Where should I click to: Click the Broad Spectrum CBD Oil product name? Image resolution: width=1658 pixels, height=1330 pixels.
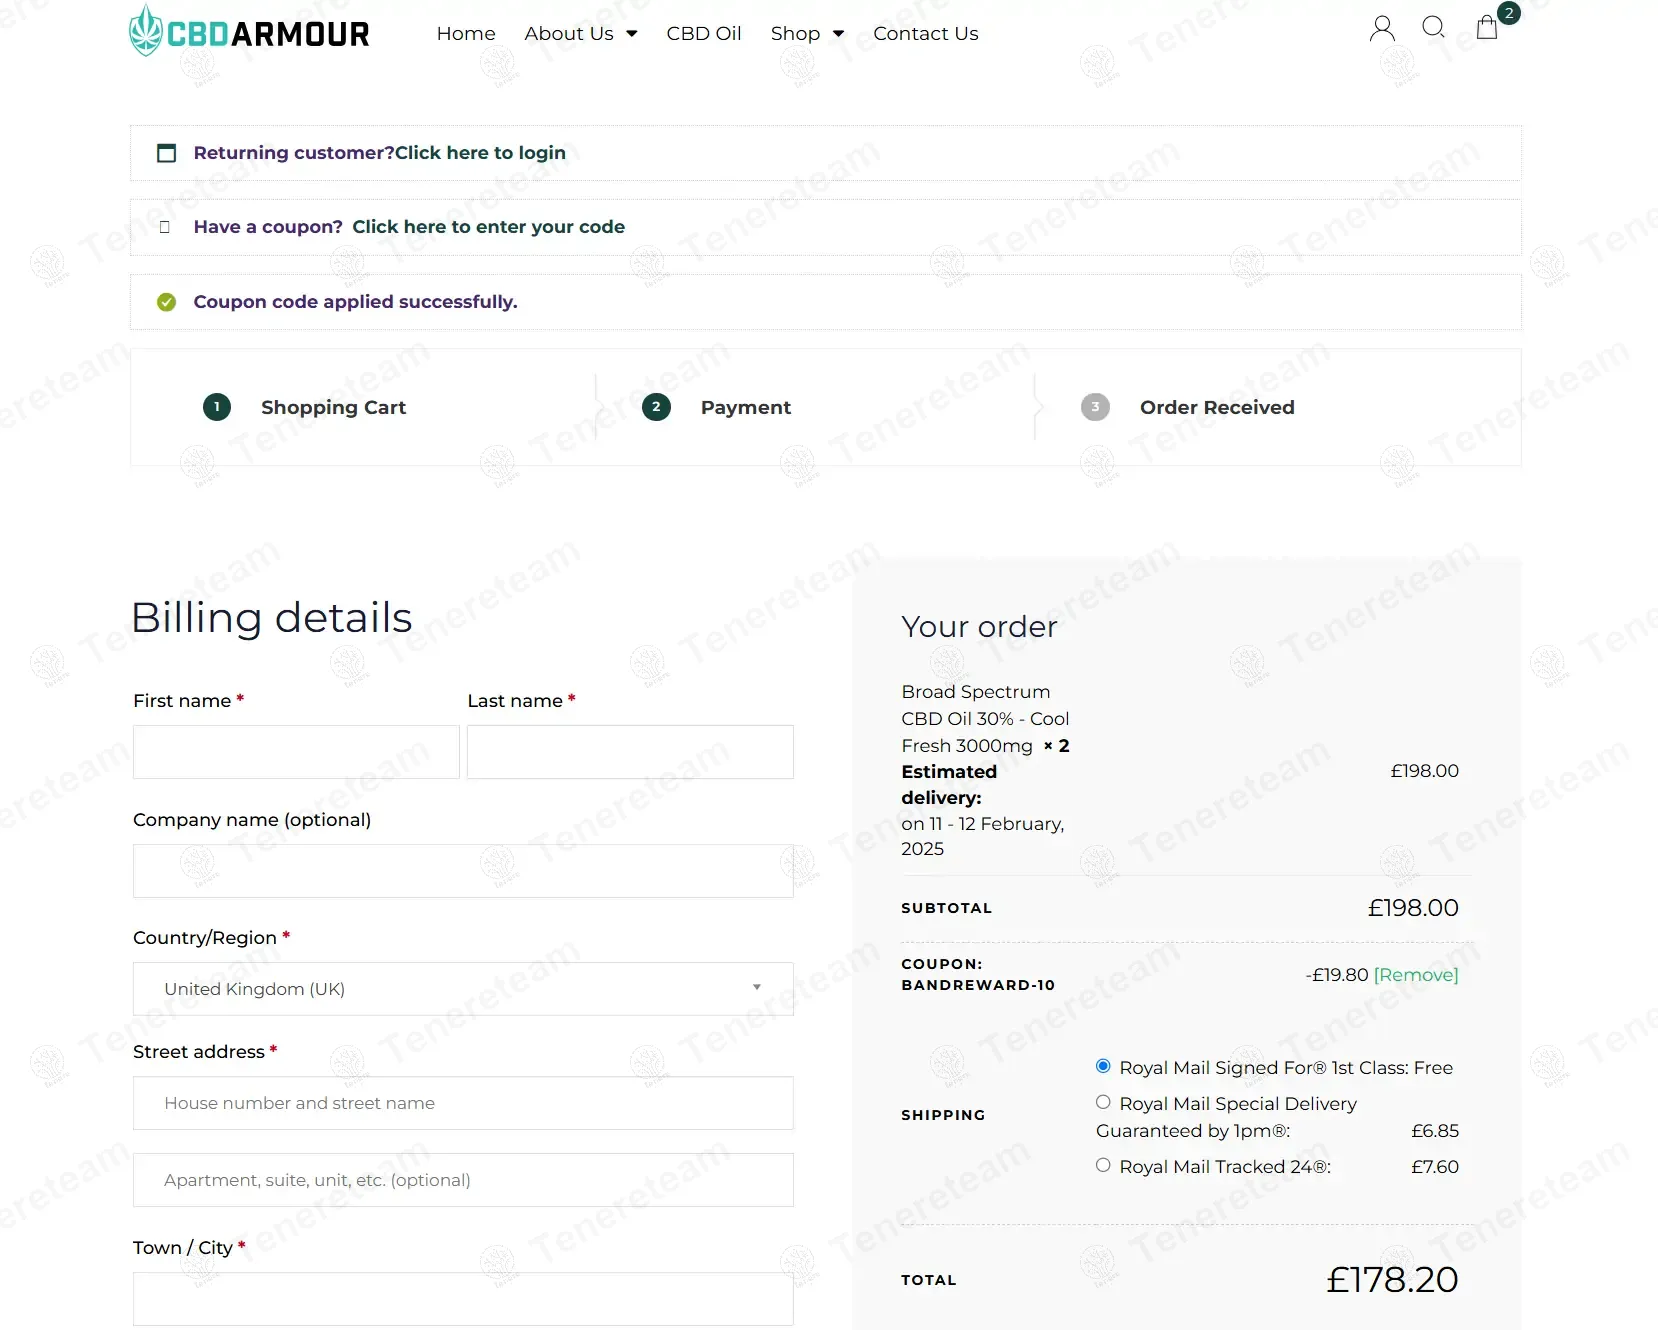point(985,719)
